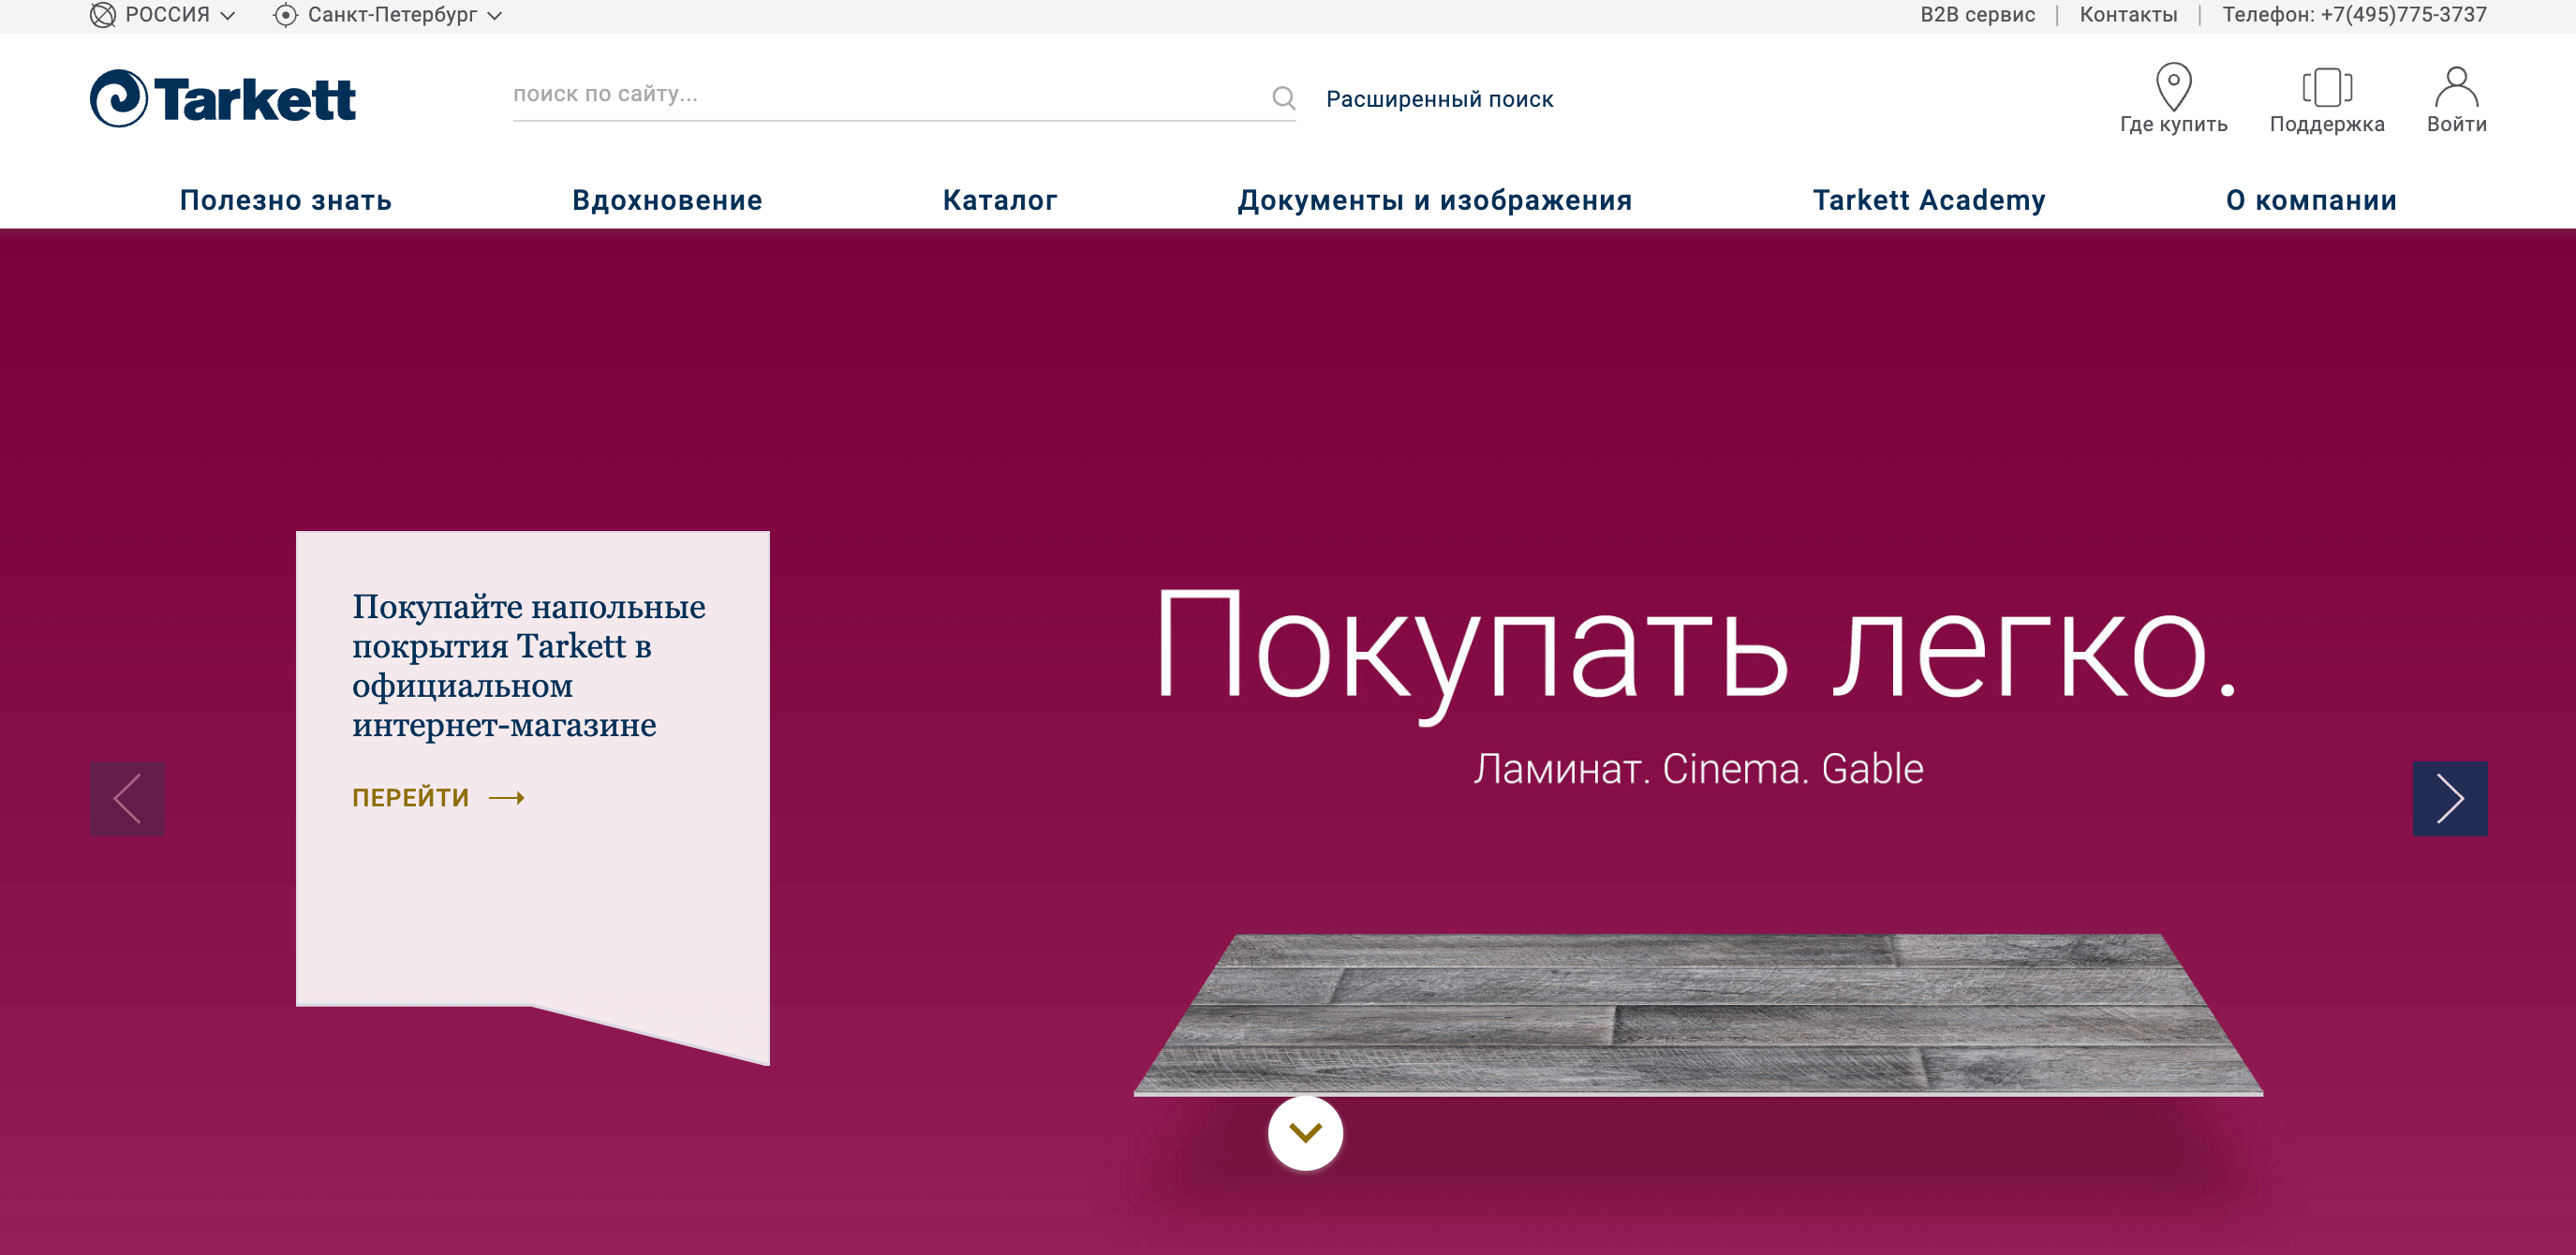The image size is (2576, 1255).
Task: Expand the РОССИЯ country dropdown
Action: (228, 15)
